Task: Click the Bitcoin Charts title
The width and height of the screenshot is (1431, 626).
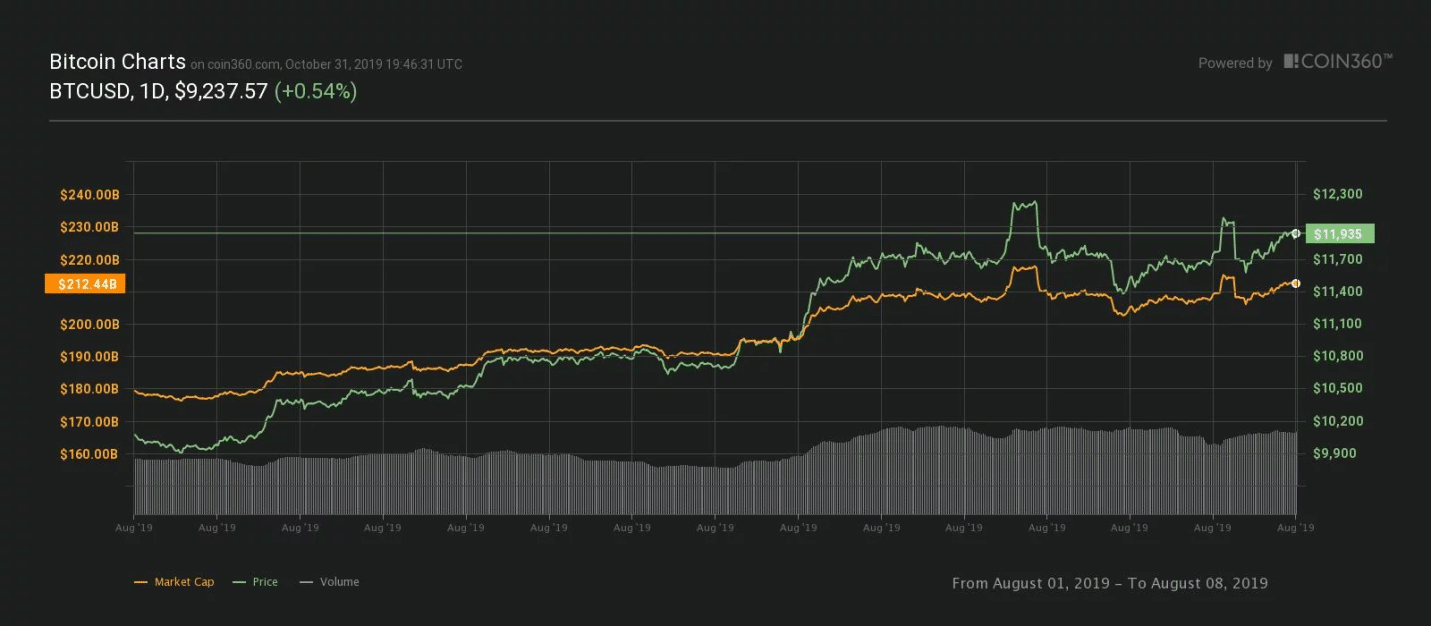Action: (x=117, y=62)
